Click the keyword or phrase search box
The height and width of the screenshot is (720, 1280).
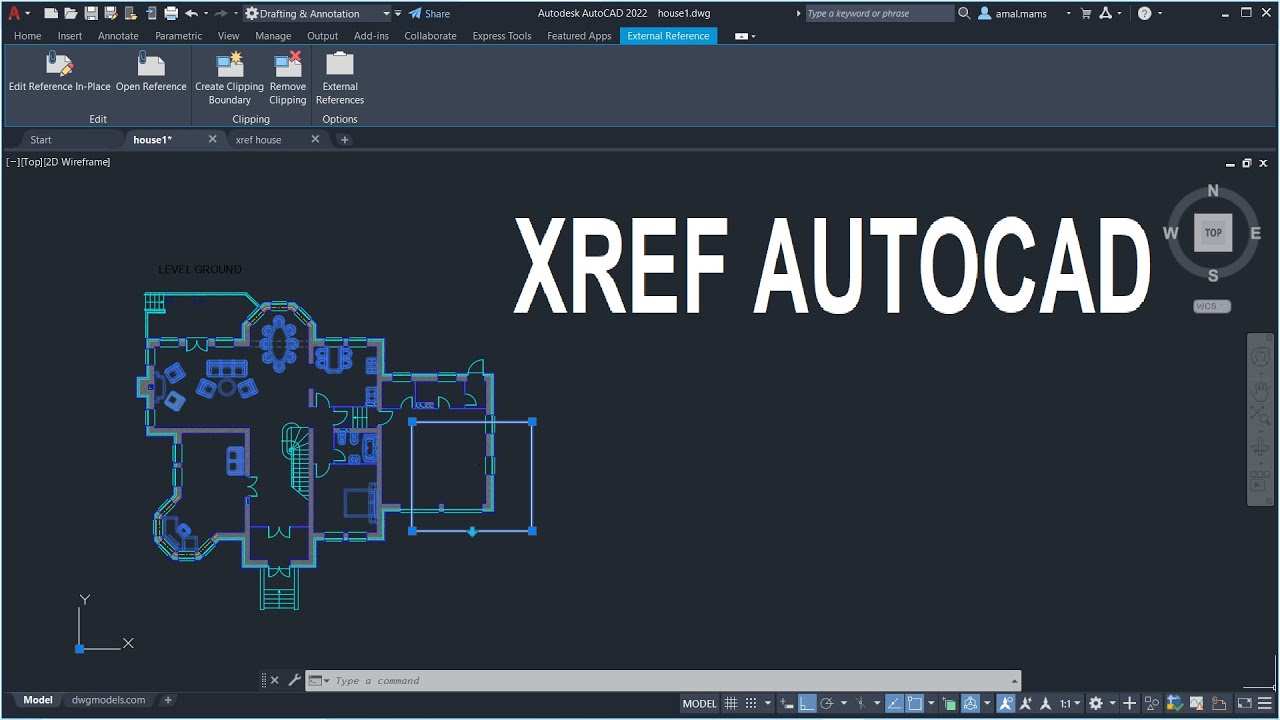[x=879, y=14]
